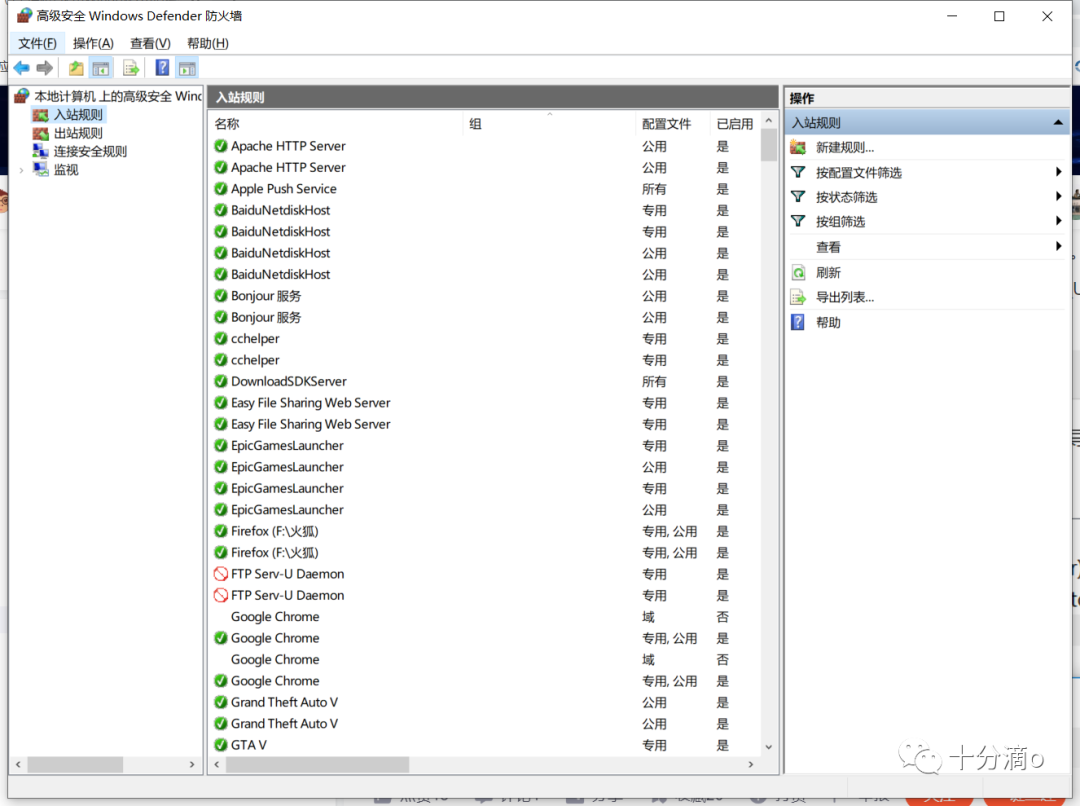Select the first Easy File Sharing Web Server rule

485,402
